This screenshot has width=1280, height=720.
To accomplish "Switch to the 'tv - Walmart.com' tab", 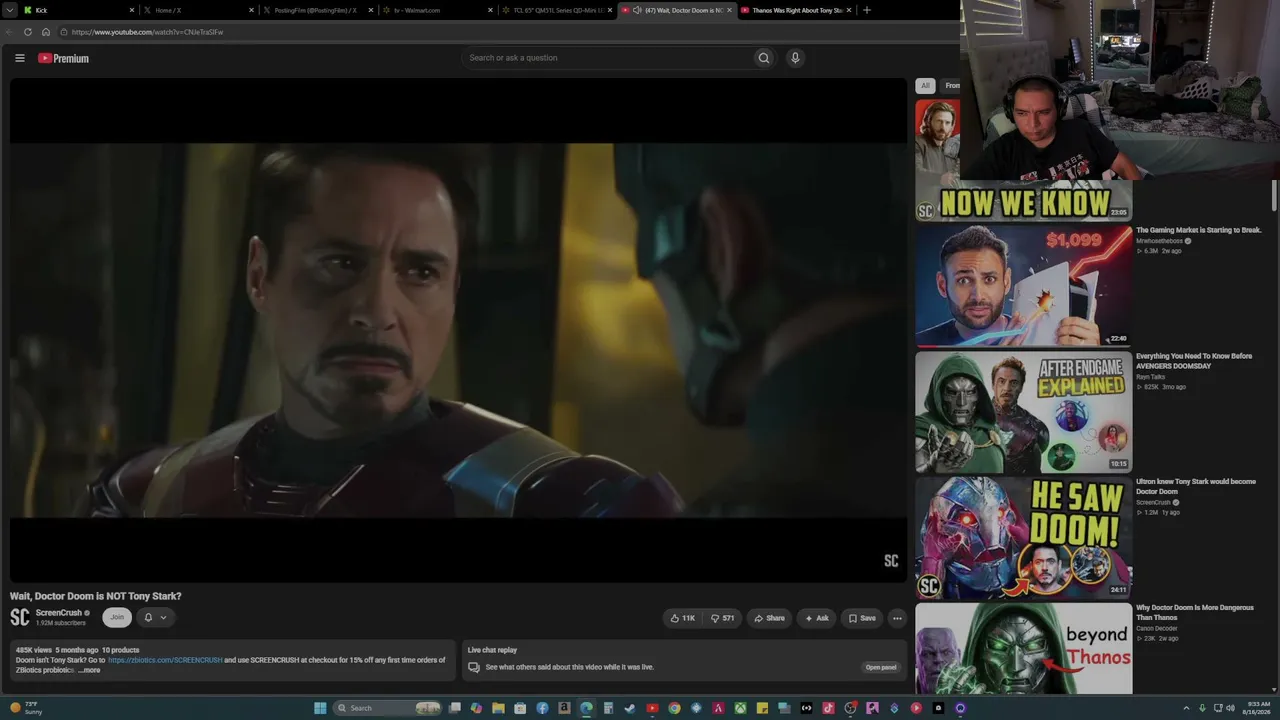I will [x=436, y=10].
